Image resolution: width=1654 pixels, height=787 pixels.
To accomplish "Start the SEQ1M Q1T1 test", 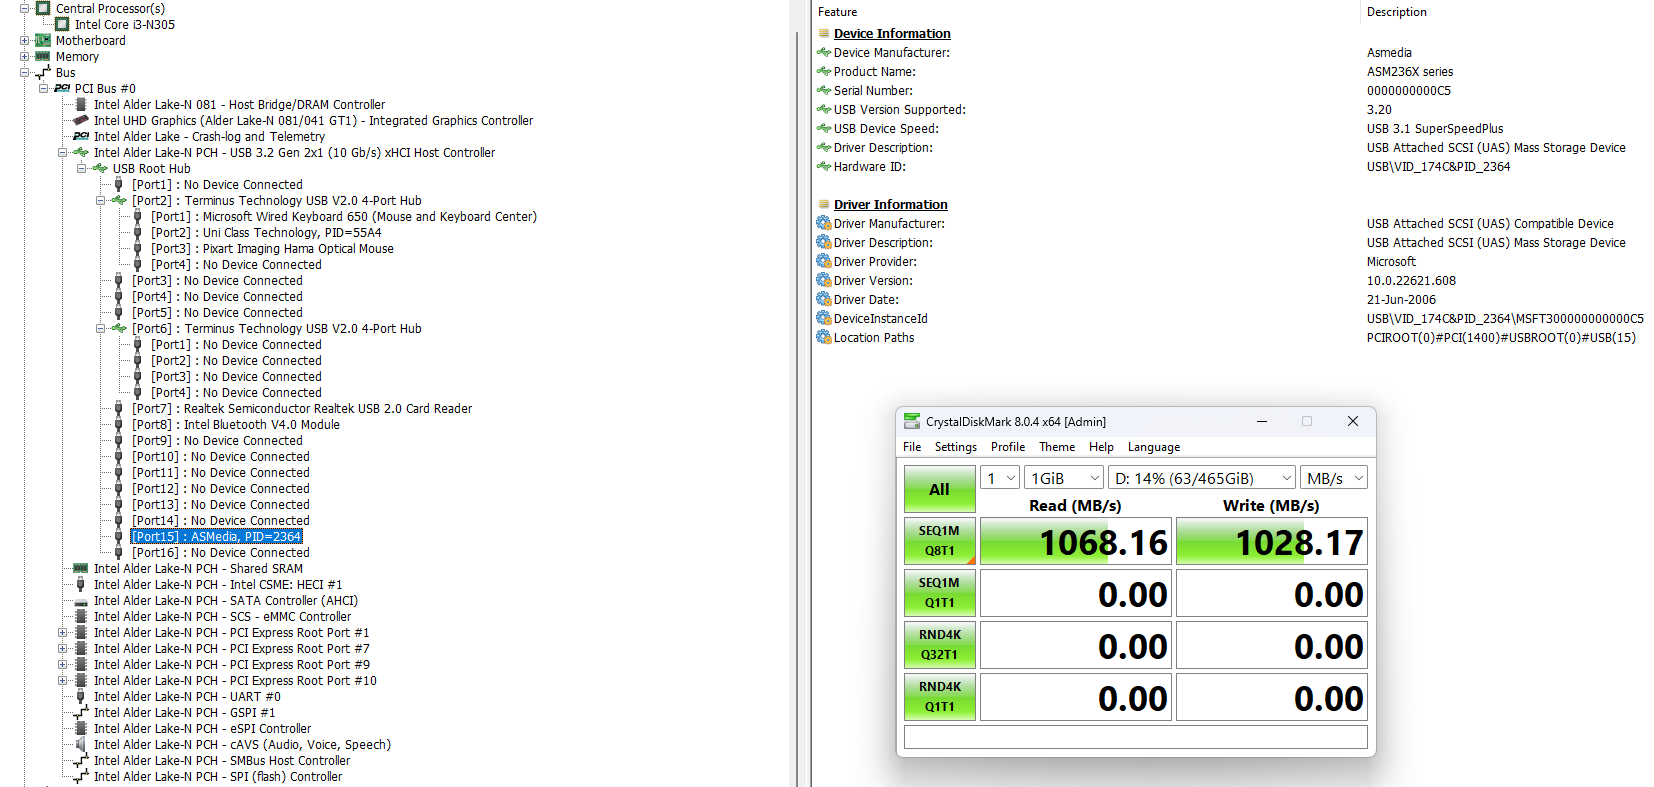I will (939, 593).
